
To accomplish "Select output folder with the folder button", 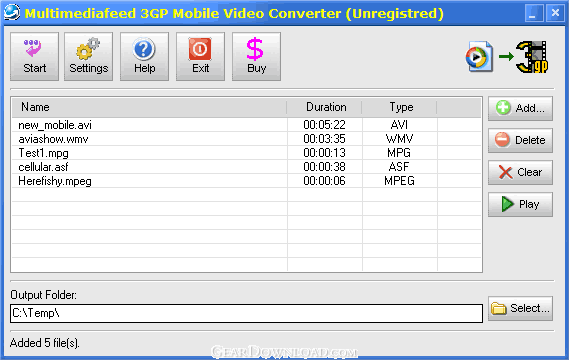I will point(520,308).
